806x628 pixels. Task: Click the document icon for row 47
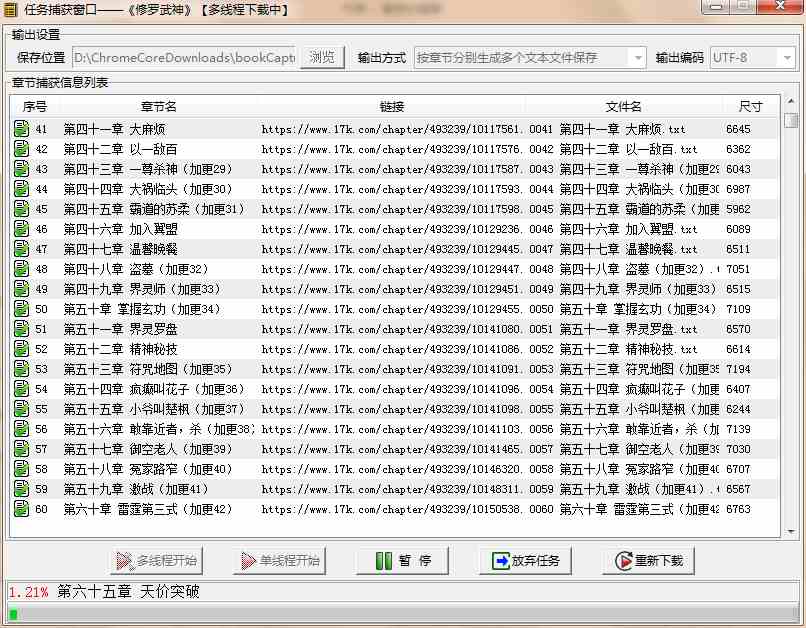(x=21, y=249)
